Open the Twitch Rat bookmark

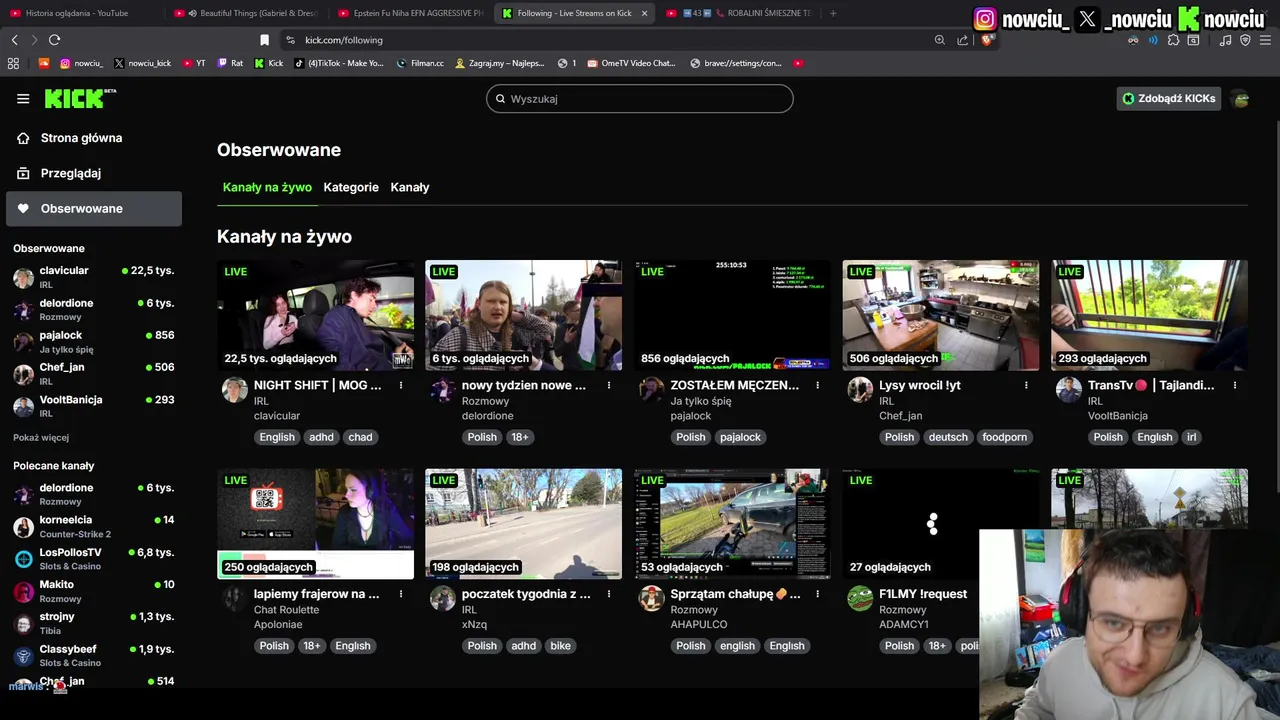click(x=230, y=63)
